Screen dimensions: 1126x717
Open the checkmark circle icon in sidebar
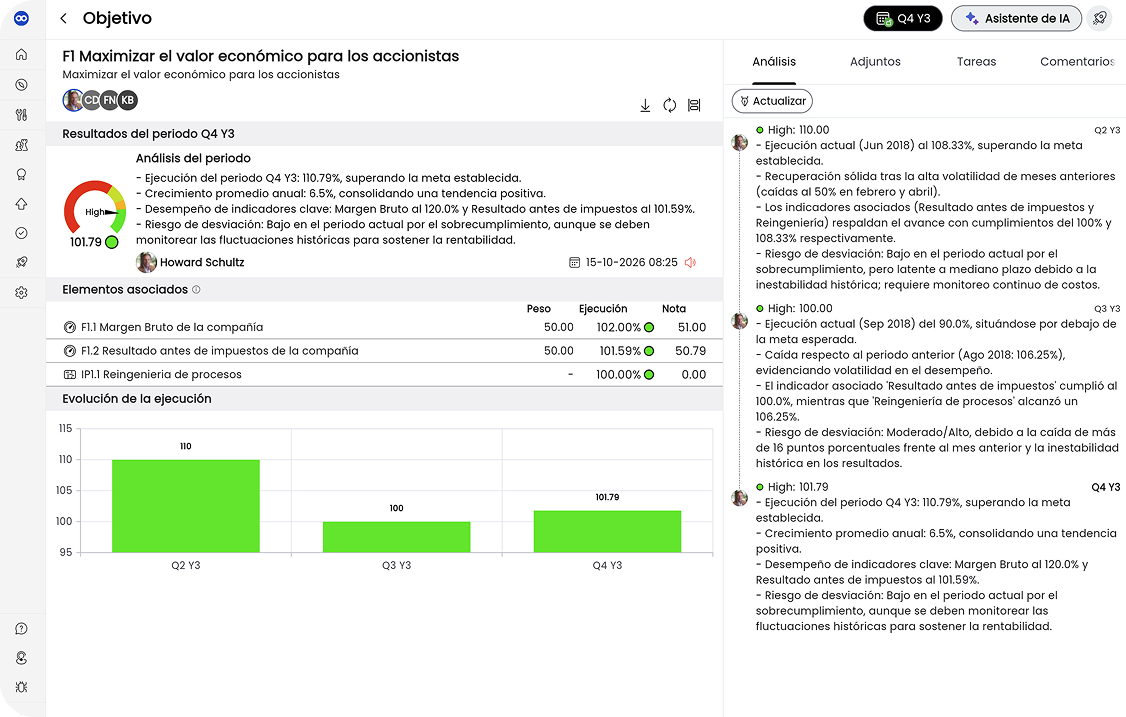(x=22, y=233)
